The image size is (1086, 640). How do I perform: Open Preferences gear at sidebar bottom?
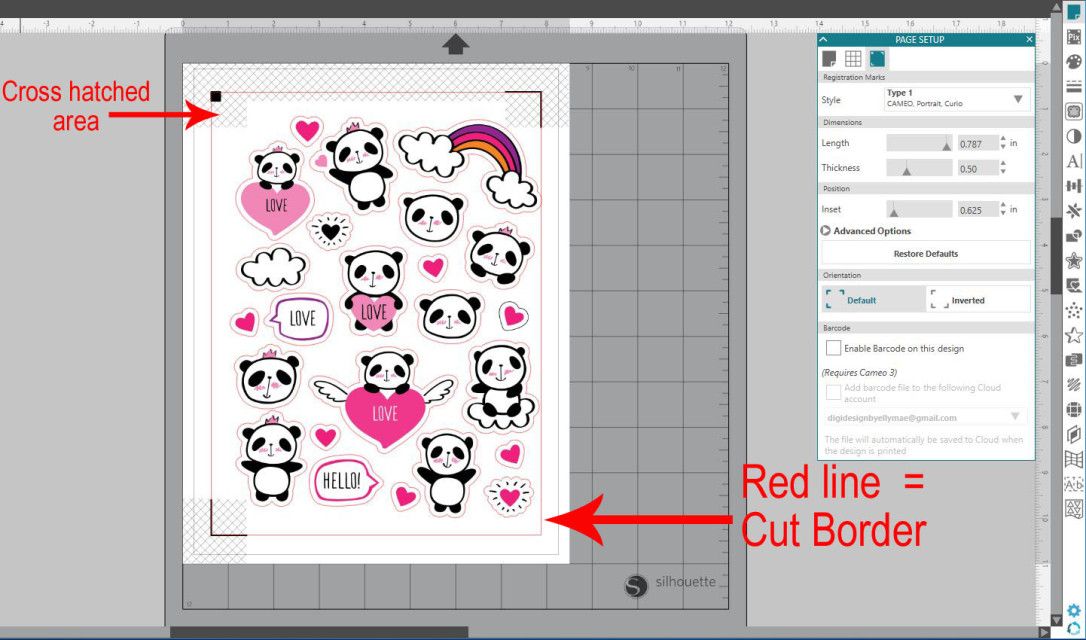1074,611
